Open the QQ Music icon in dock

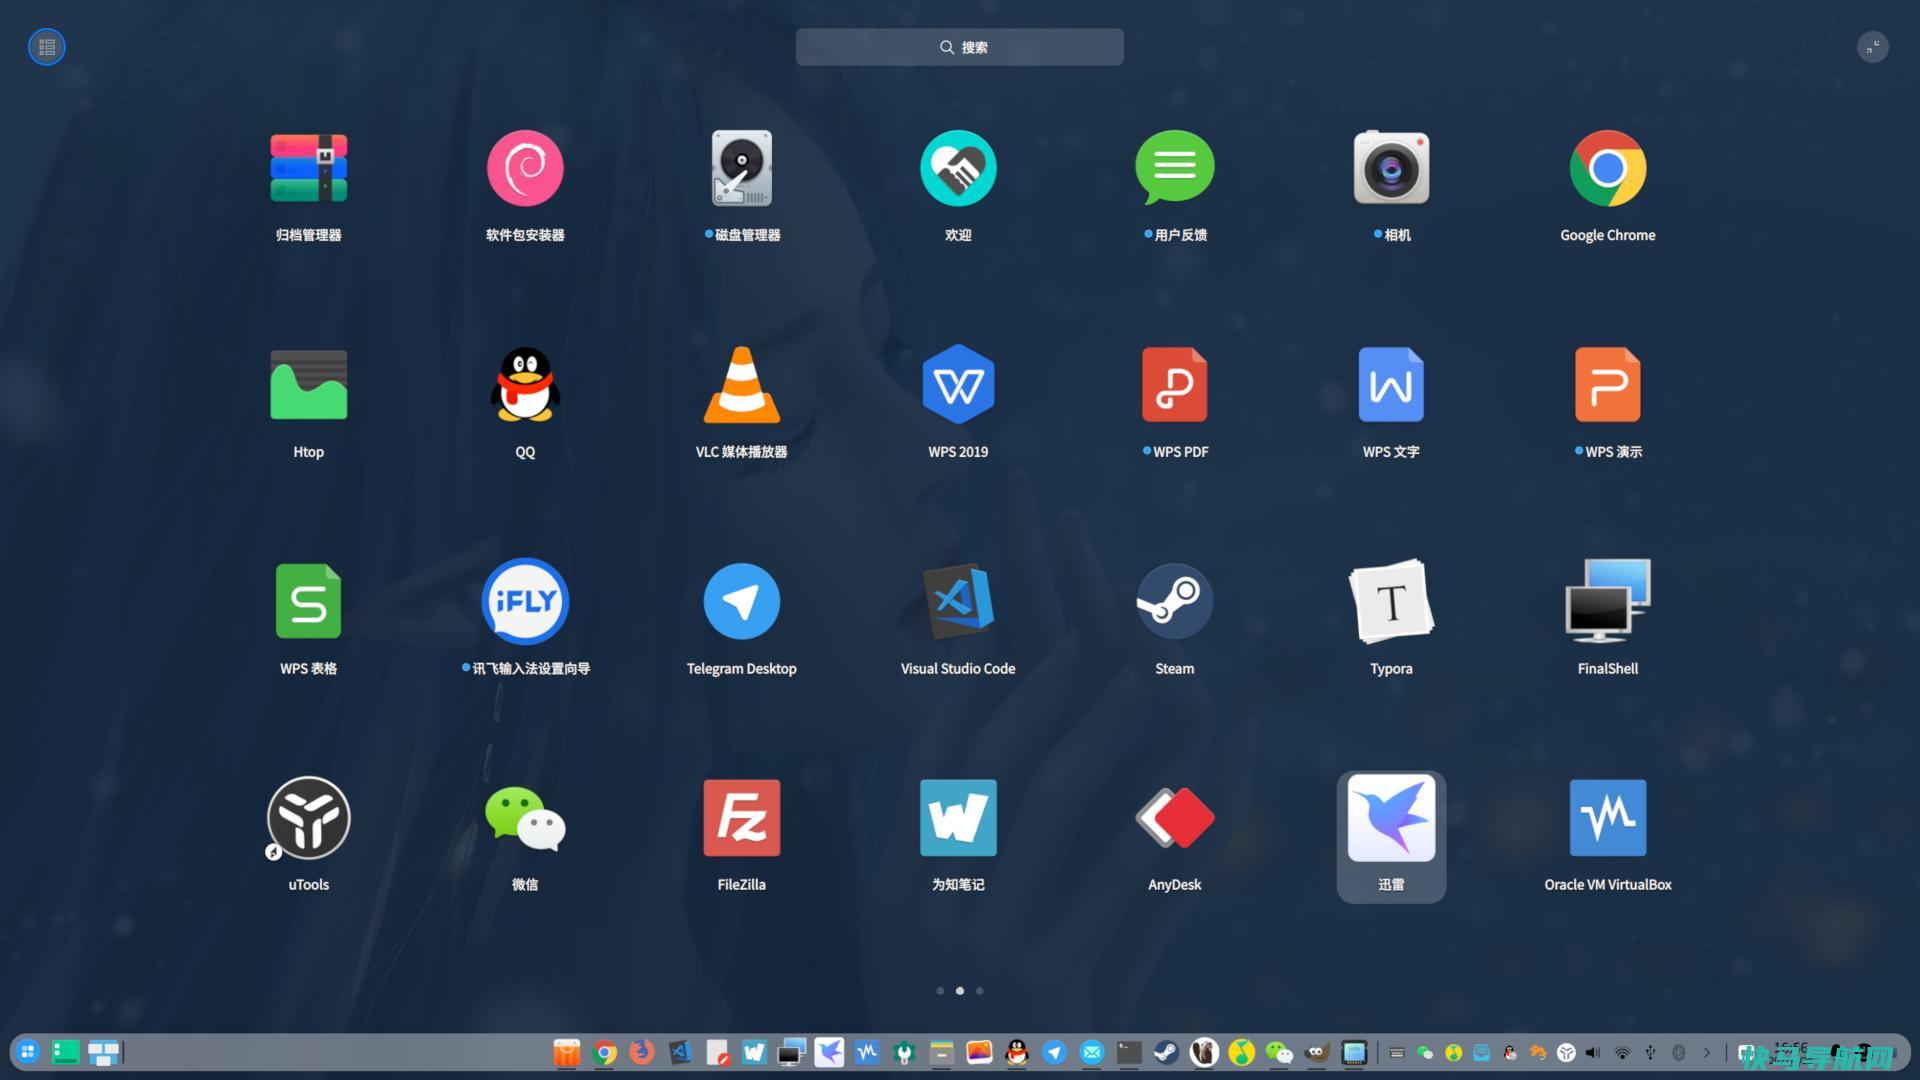point(1242,1052)
